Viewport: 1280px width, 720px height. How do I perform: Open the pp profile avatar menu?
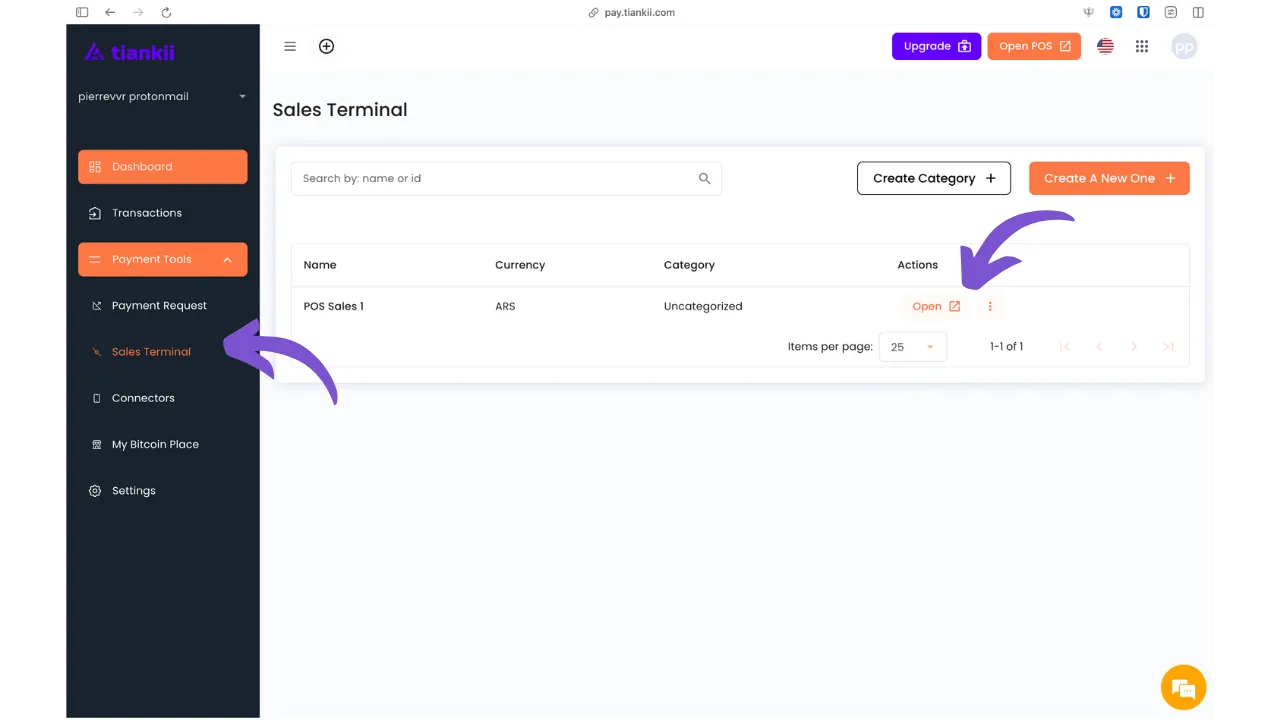click(1184, 46)
